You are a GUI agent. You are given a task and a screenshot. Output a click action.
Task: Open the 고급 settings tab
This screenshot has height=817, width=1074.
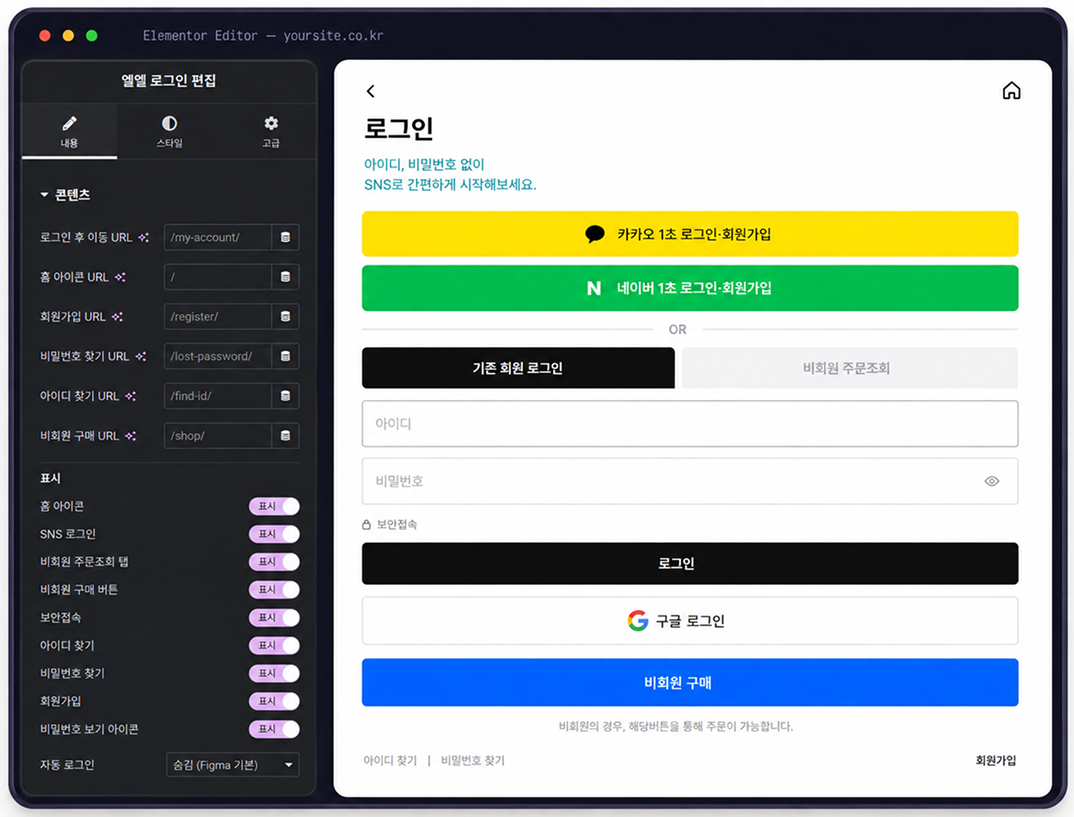click(271, 131)
